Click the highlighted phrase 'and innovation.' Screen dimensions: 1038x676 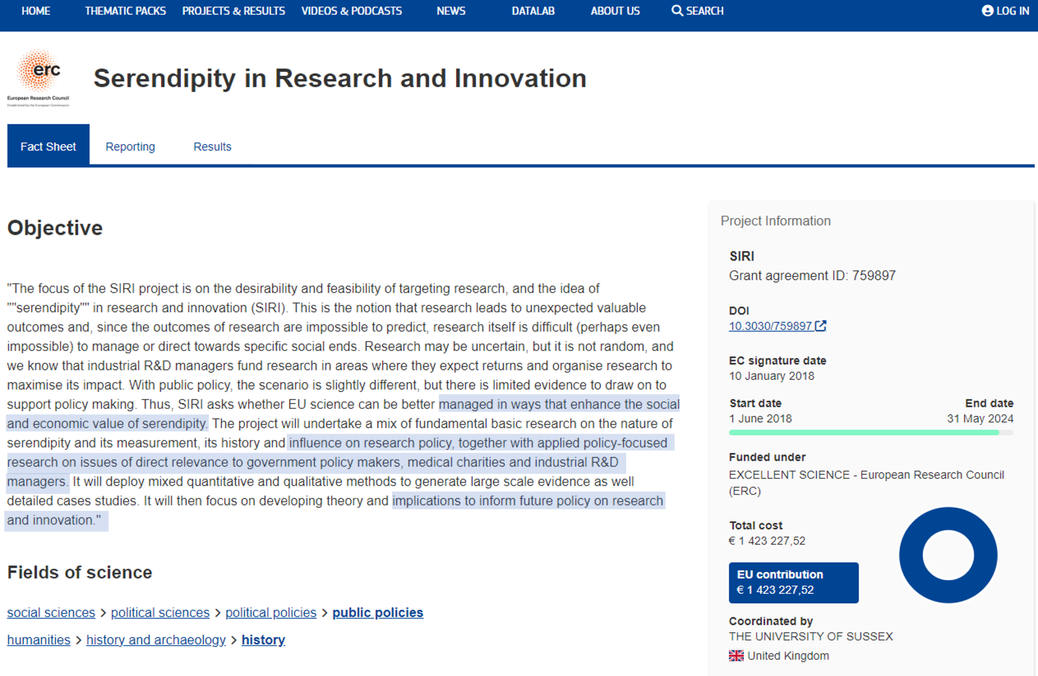(54, 520)
